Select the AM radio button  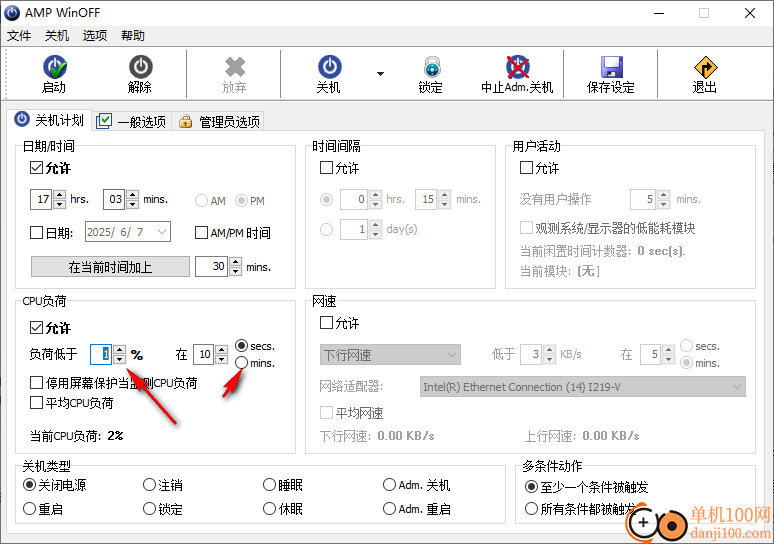(201, 200)
